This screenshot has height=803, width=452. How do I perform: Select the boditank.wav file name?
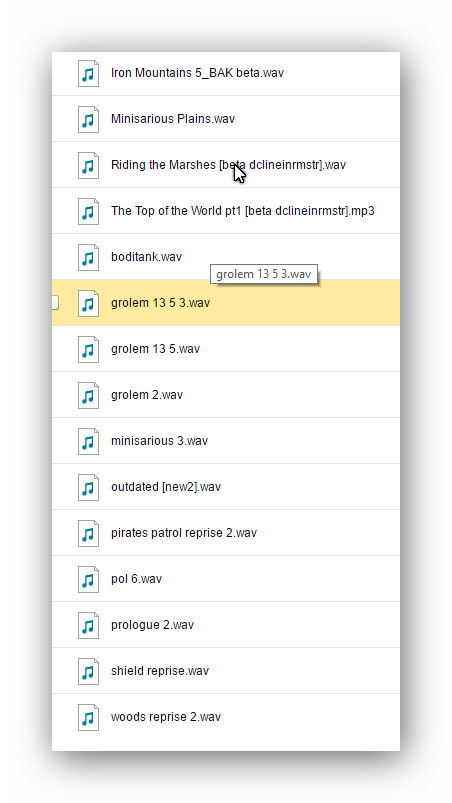click(146, 257)
